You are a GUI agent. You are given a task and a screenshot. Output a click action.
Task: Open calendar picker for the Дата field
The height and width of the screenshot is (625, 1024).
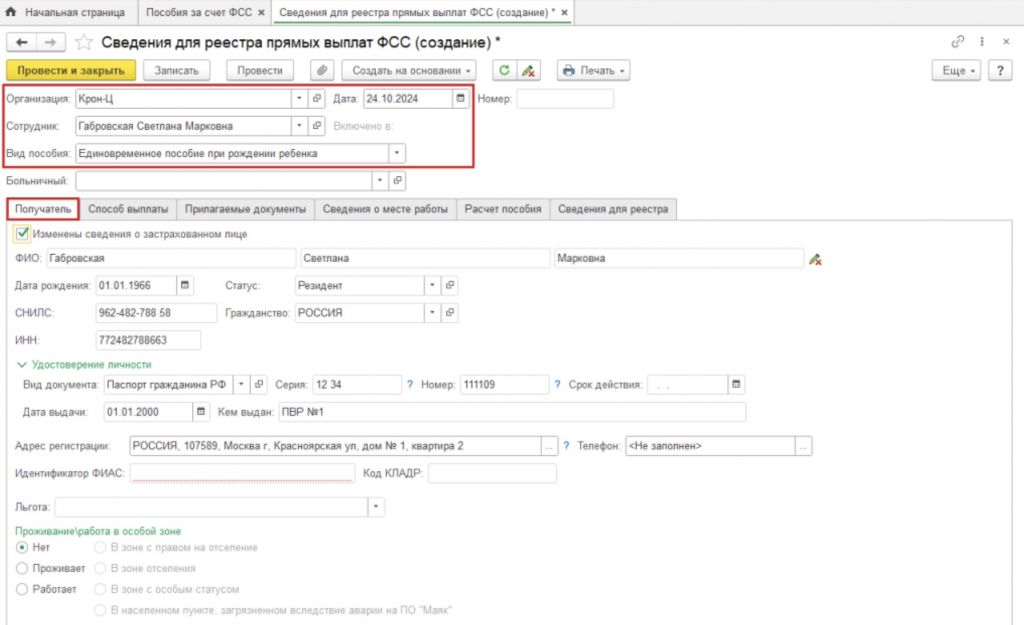pyautogui.click(x=460, y=99)
